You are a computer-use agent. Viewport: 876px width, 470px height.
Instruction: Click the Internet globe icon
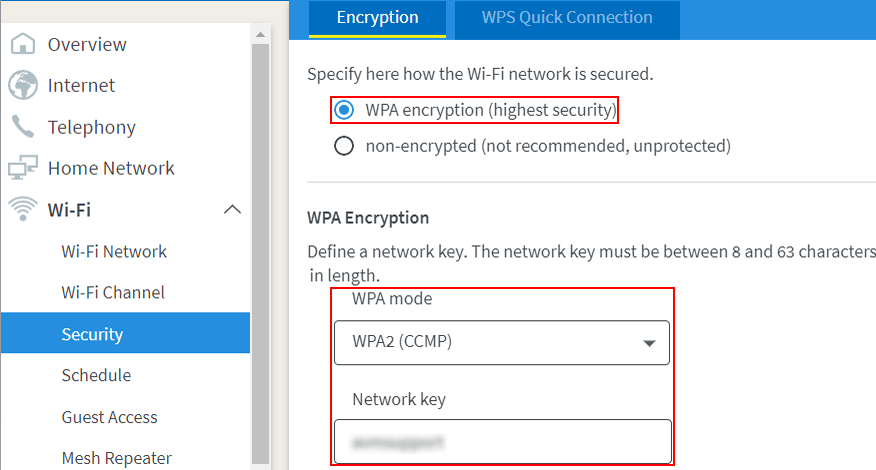(22, 86)
